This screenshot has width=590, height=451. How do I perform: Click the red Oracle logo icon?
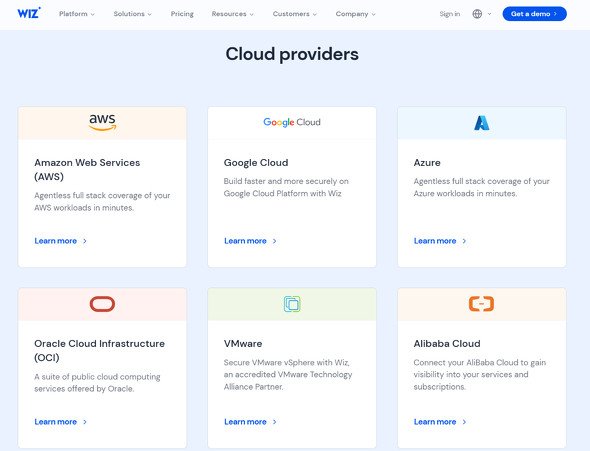102,304
